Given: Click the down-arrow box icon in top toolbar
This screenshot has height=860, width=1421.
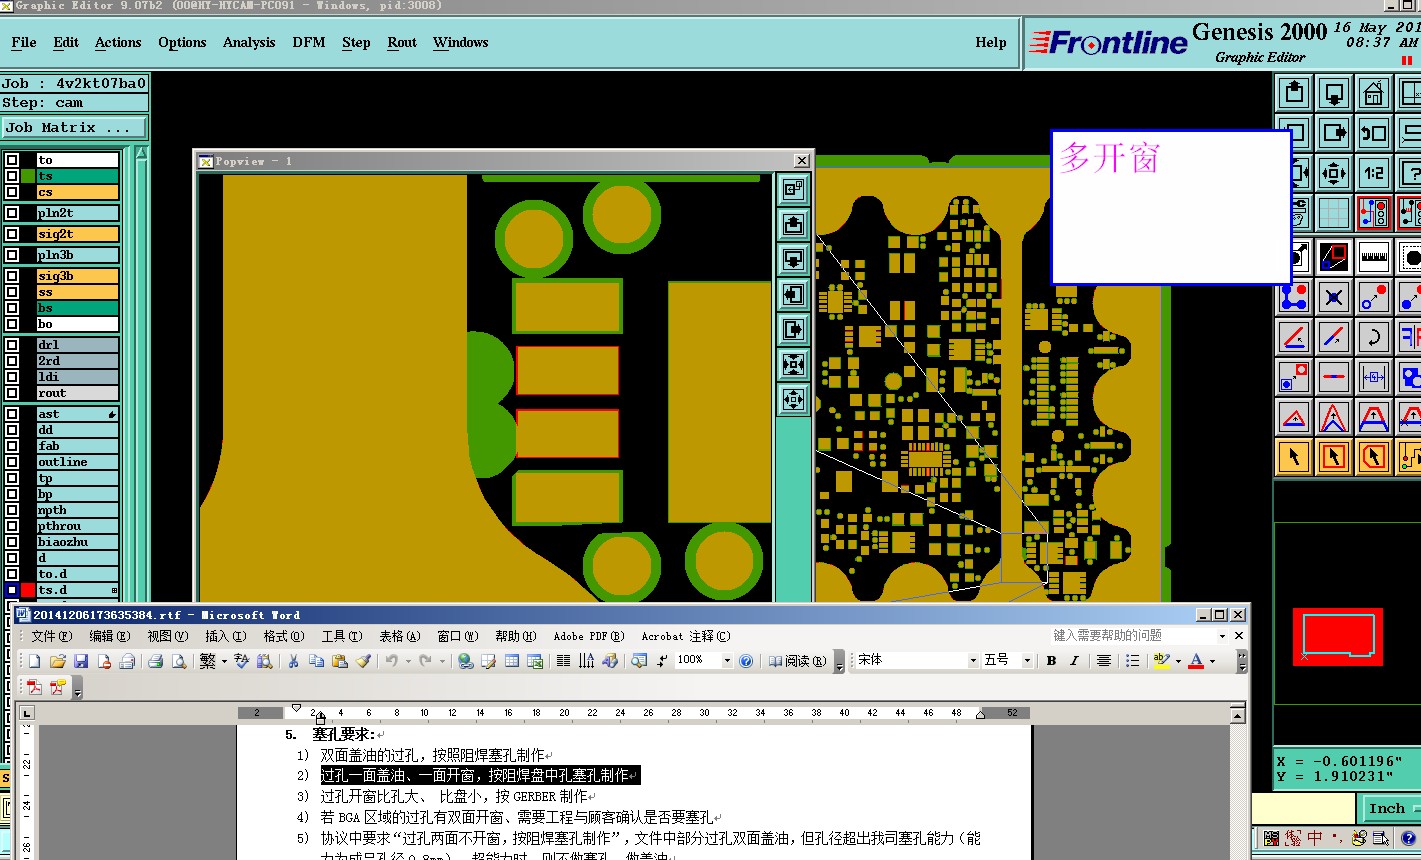Looking at the screenshot, I should pyautogui.click(x=1333, y=94).
